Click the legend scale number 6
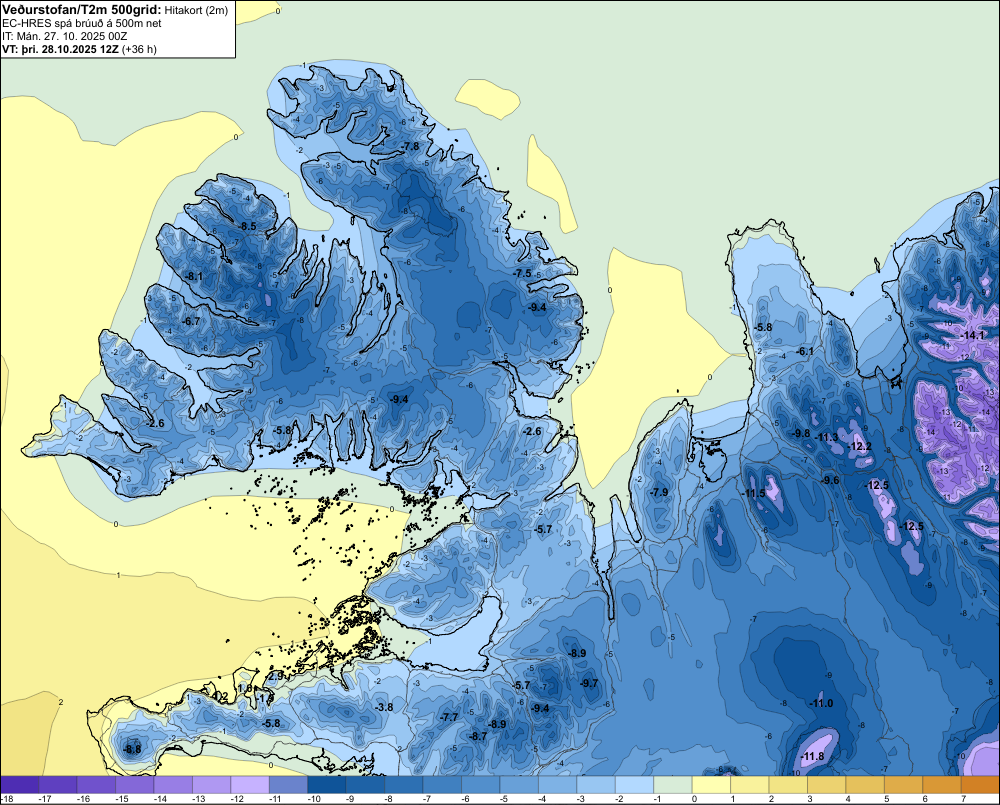Viewport: 1000px width, 805px height. tap(925, 799)
